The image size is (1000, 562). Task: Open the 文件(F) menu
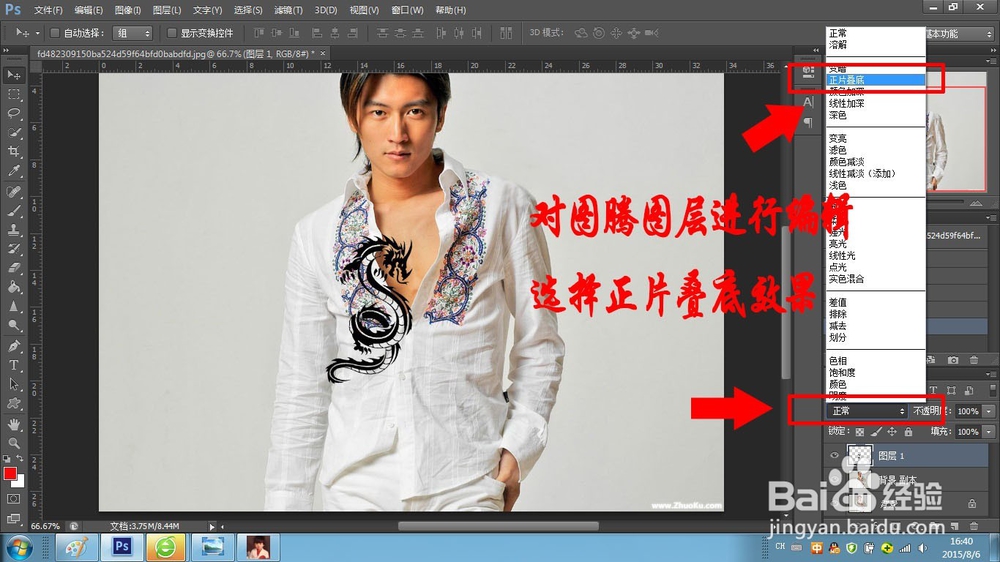pyautogui.click(x=48, y=10)
